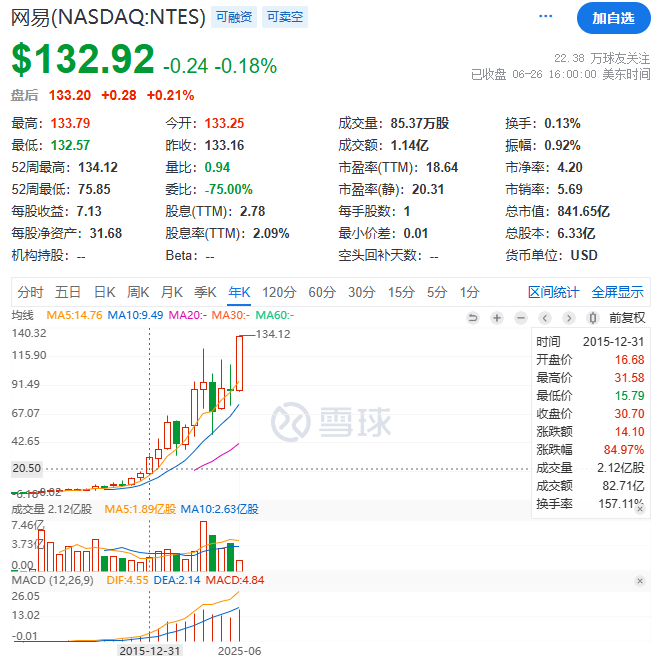The width and height of the screenshot is (656, 656).
Task: Click the volume MA5:1.89亿股 label
Action: (x=140, y=509)
